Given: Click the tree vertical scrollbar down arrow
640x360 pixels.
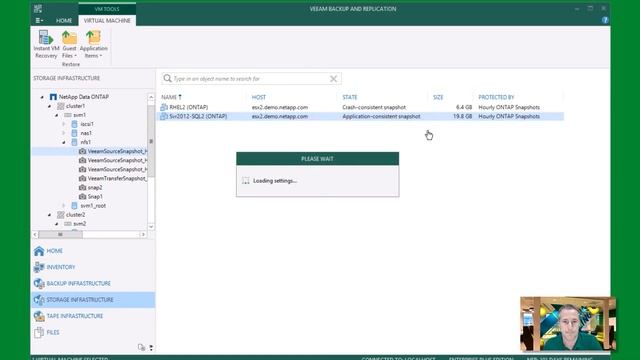Looking at the screenshot, I should click(x=151, y=227).
